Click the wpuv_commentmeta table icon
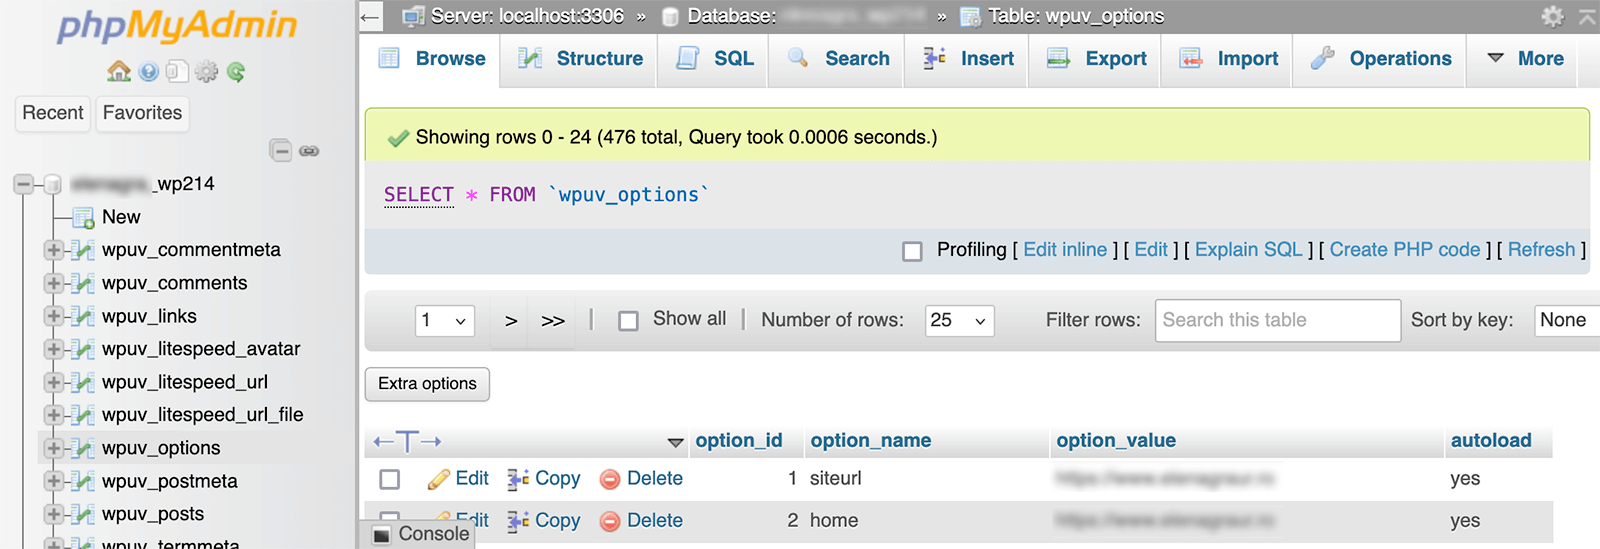 point(85,250)
